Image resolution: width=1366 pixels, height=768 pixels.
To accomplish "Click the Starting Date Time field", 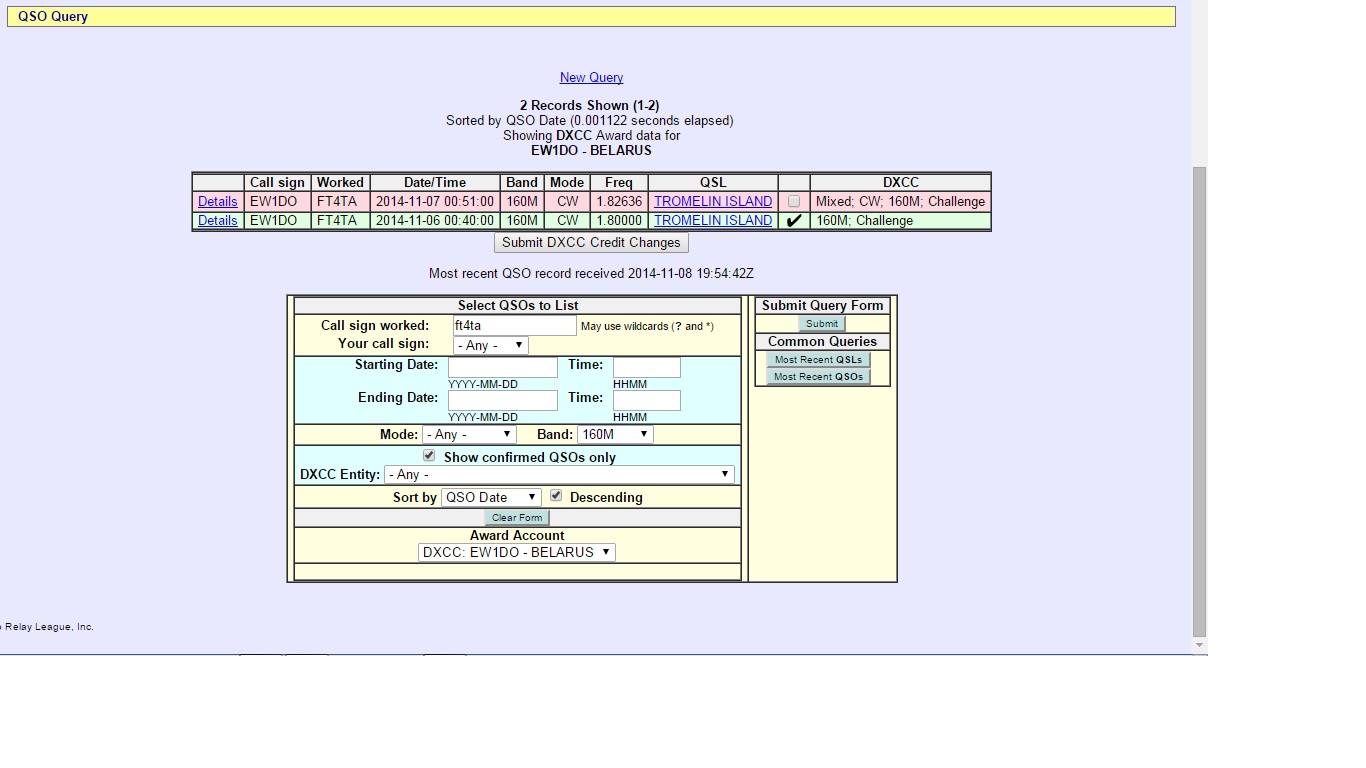I will click(x=646, y=368).
